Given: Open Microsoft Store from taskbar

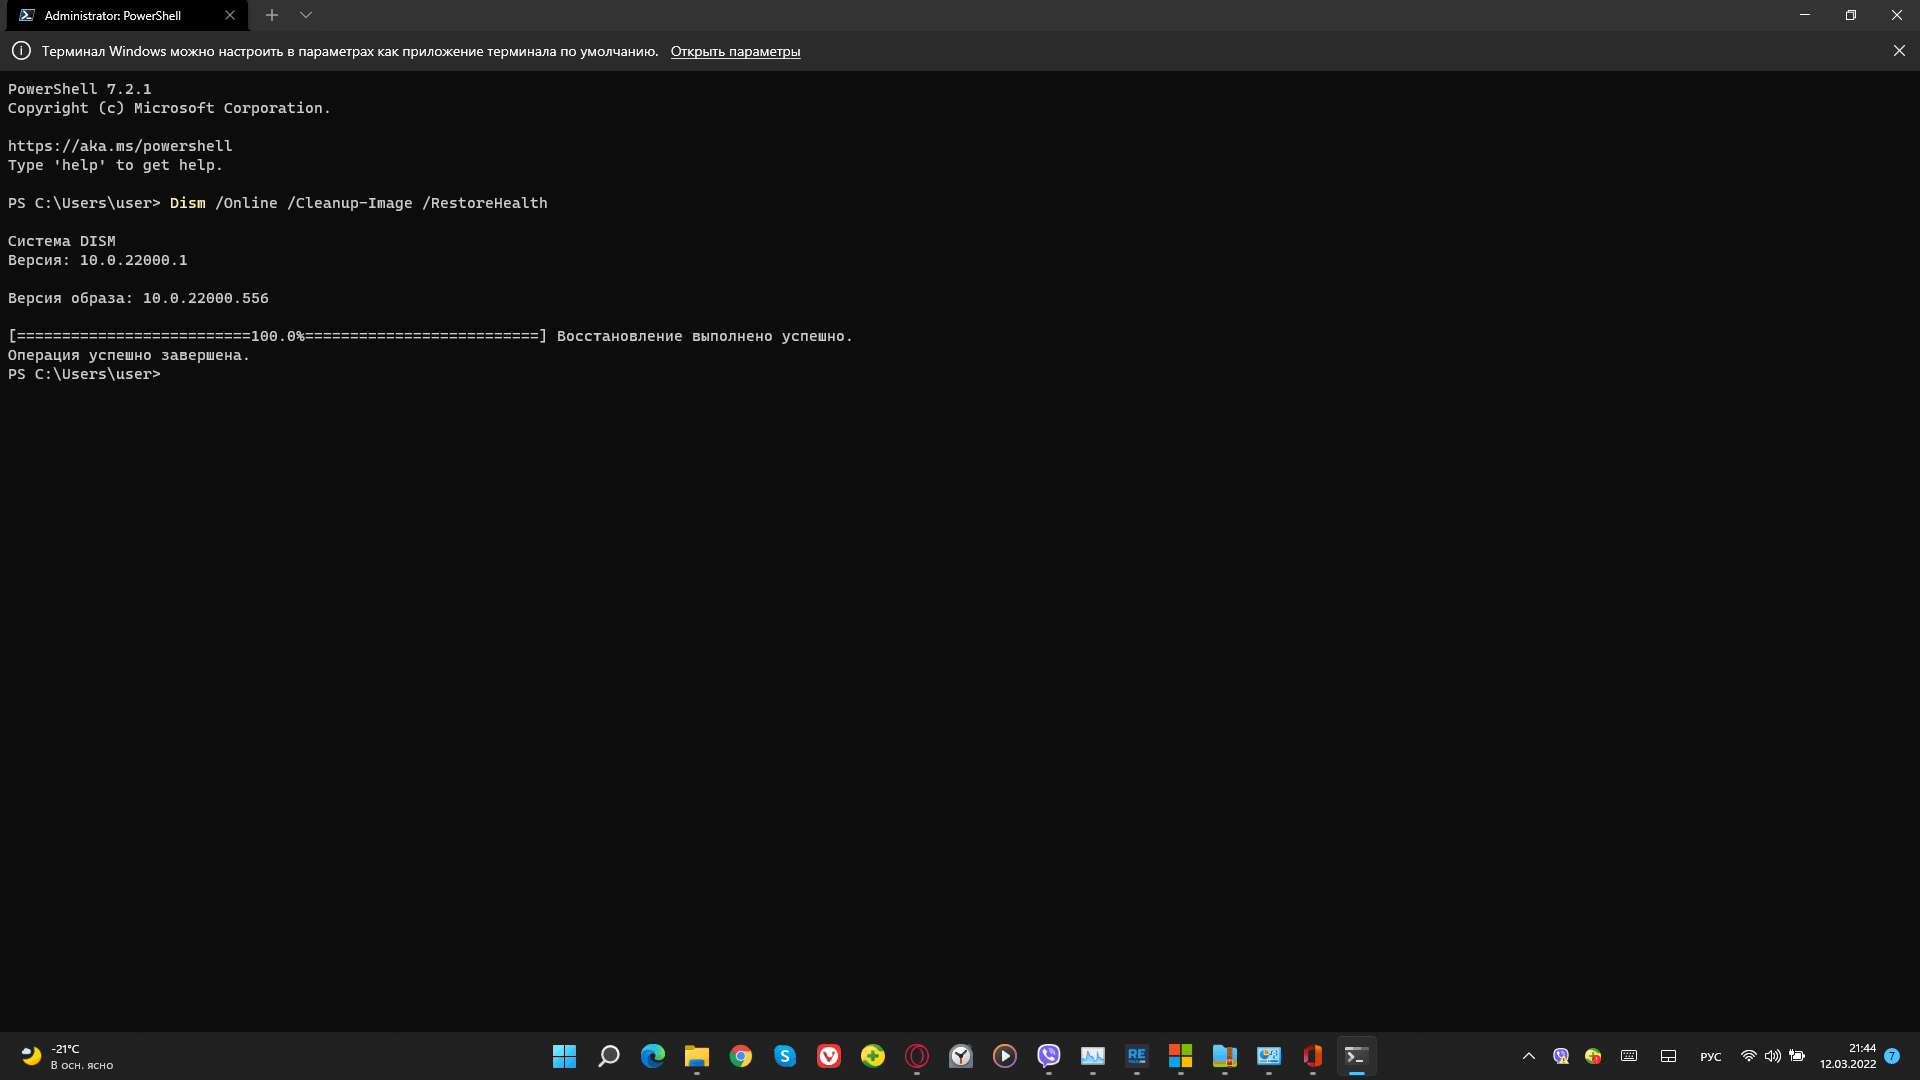Looking at the screenshot, I should pos(1180,1056).
